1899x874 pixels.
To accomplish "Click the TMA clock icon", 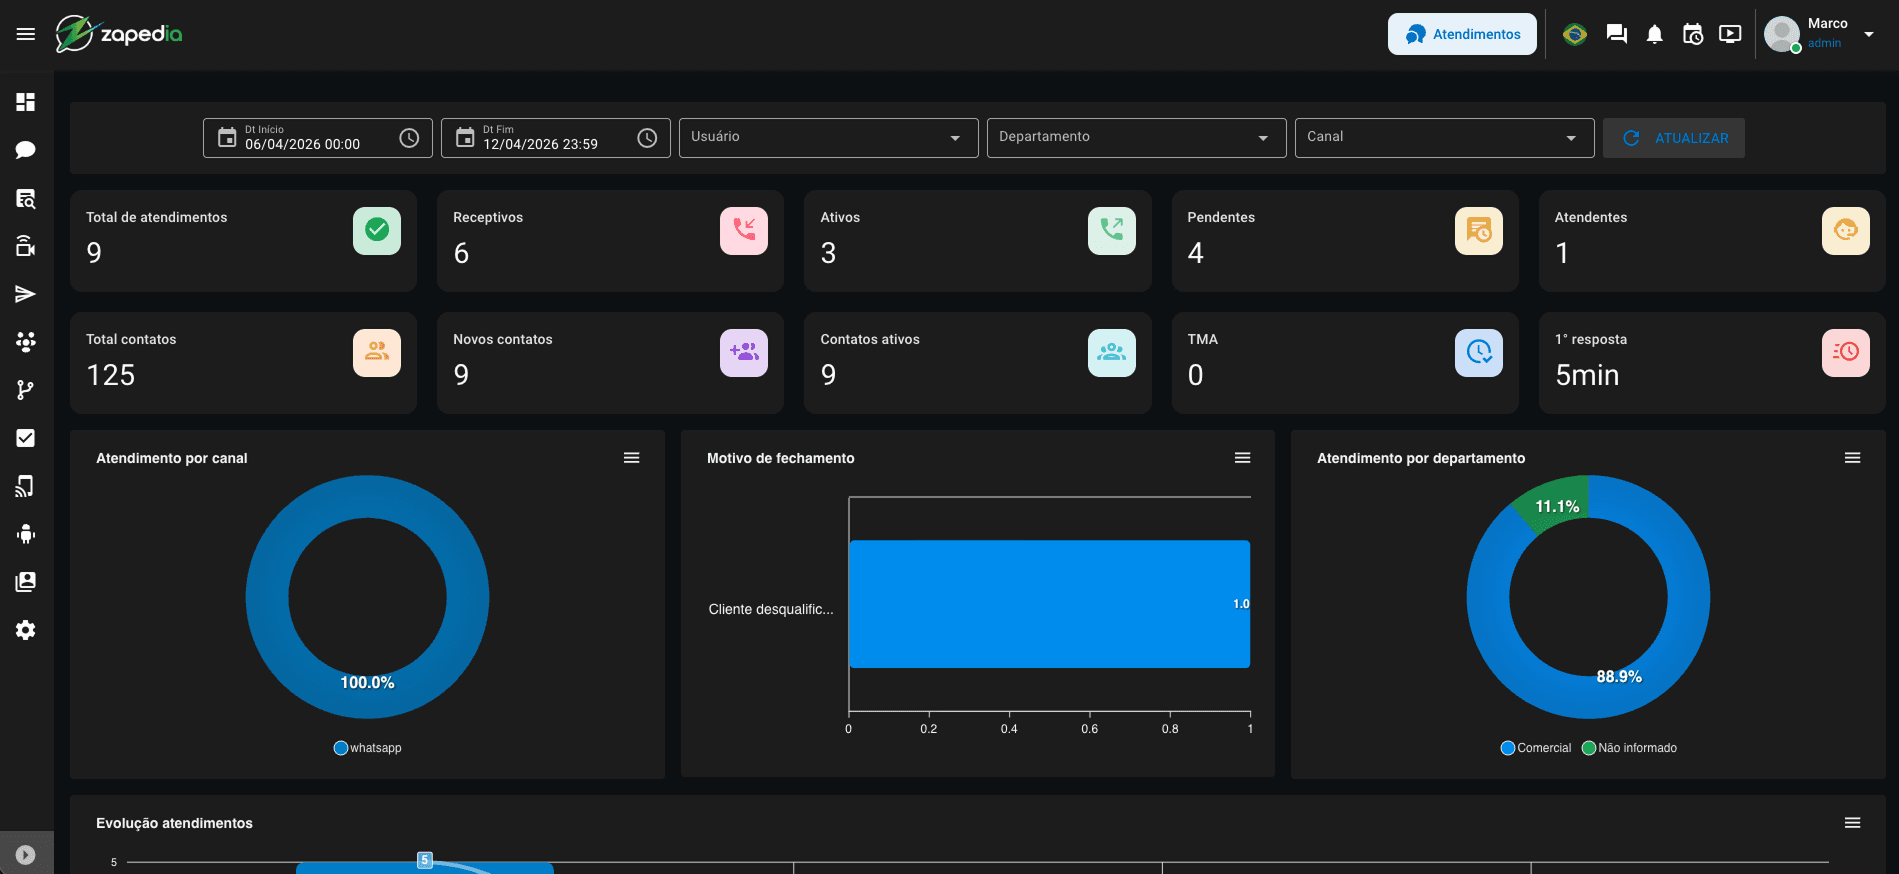I will [1479, 353].
